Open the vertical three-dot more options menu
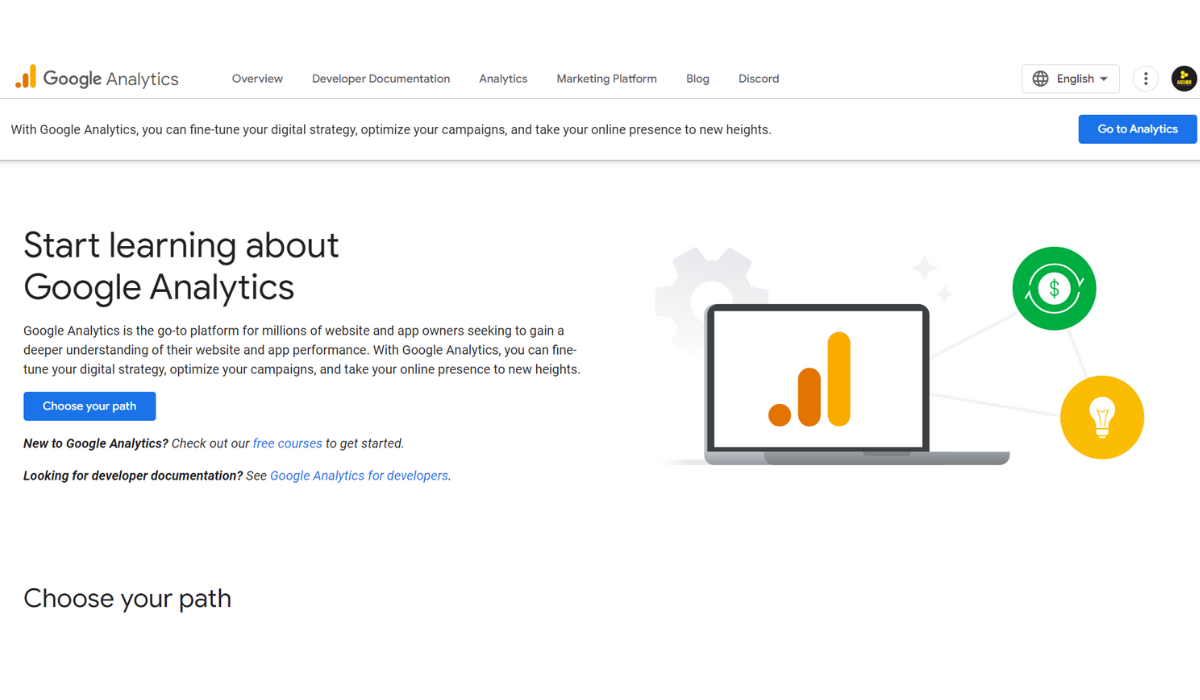The width and height of the screenshot is (1200, 700). click(x=1146, y=79)
